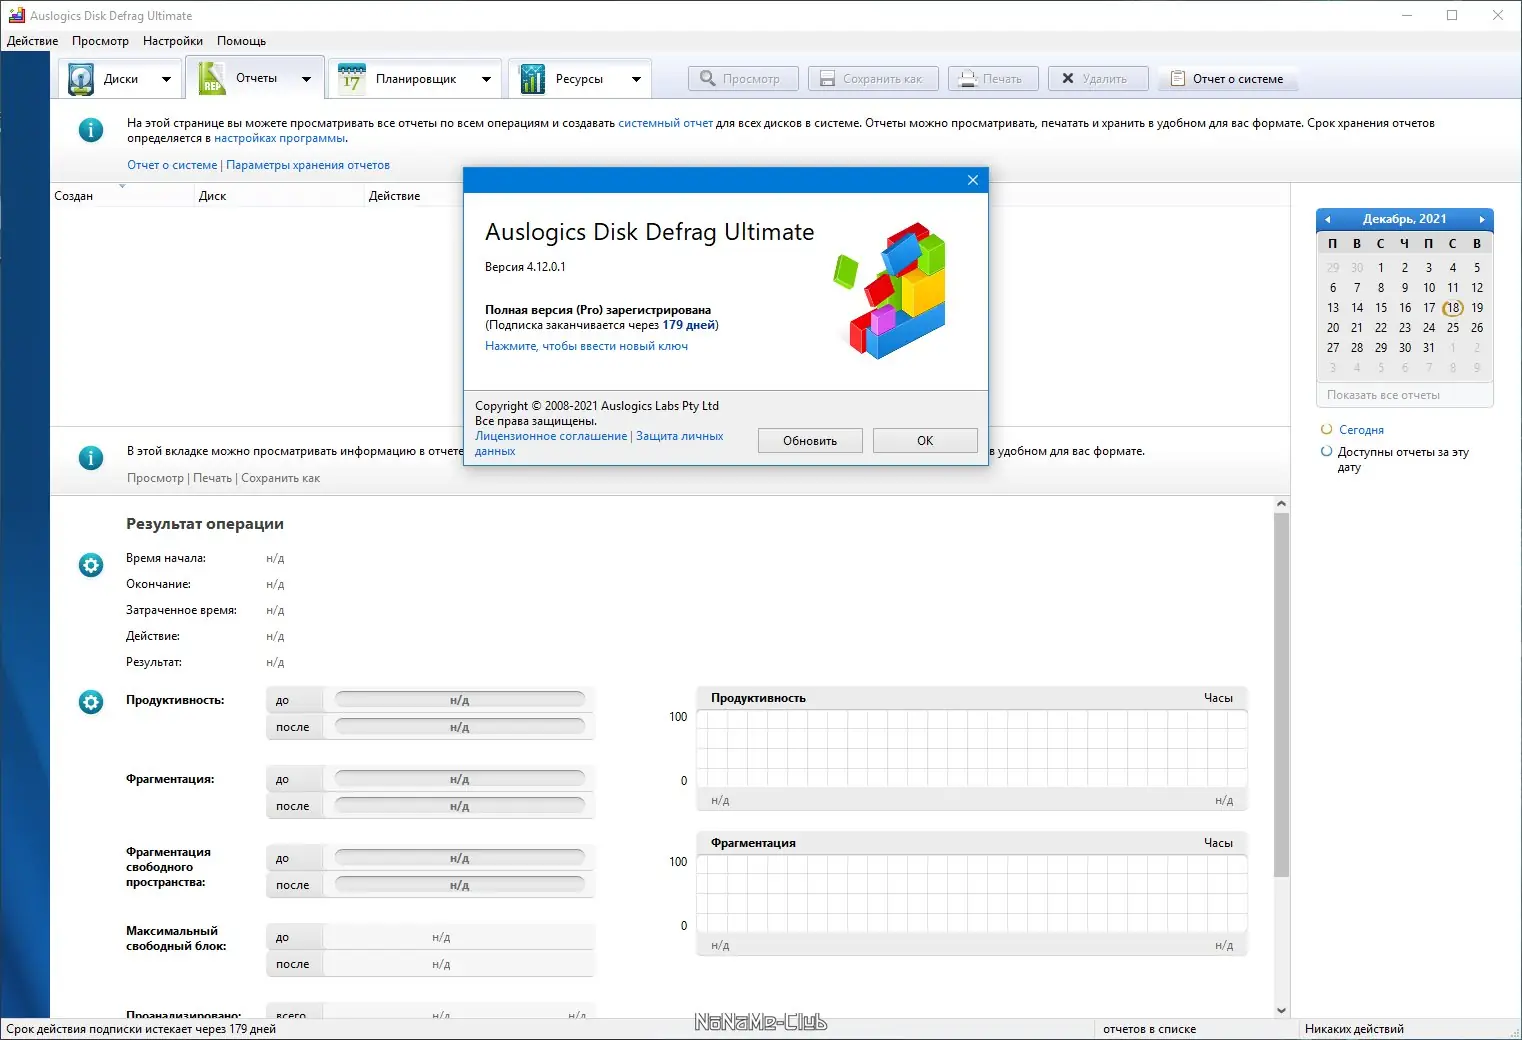Screen dimensions: 1522x1040
Task: Click the gear icon beside Продуктивность
Action: (x=91, y=702)
